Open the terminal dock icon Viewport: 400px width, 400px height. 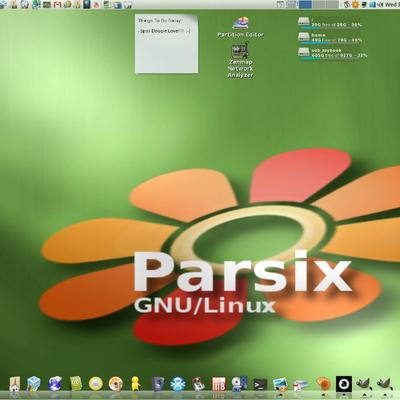click(260, 384)
